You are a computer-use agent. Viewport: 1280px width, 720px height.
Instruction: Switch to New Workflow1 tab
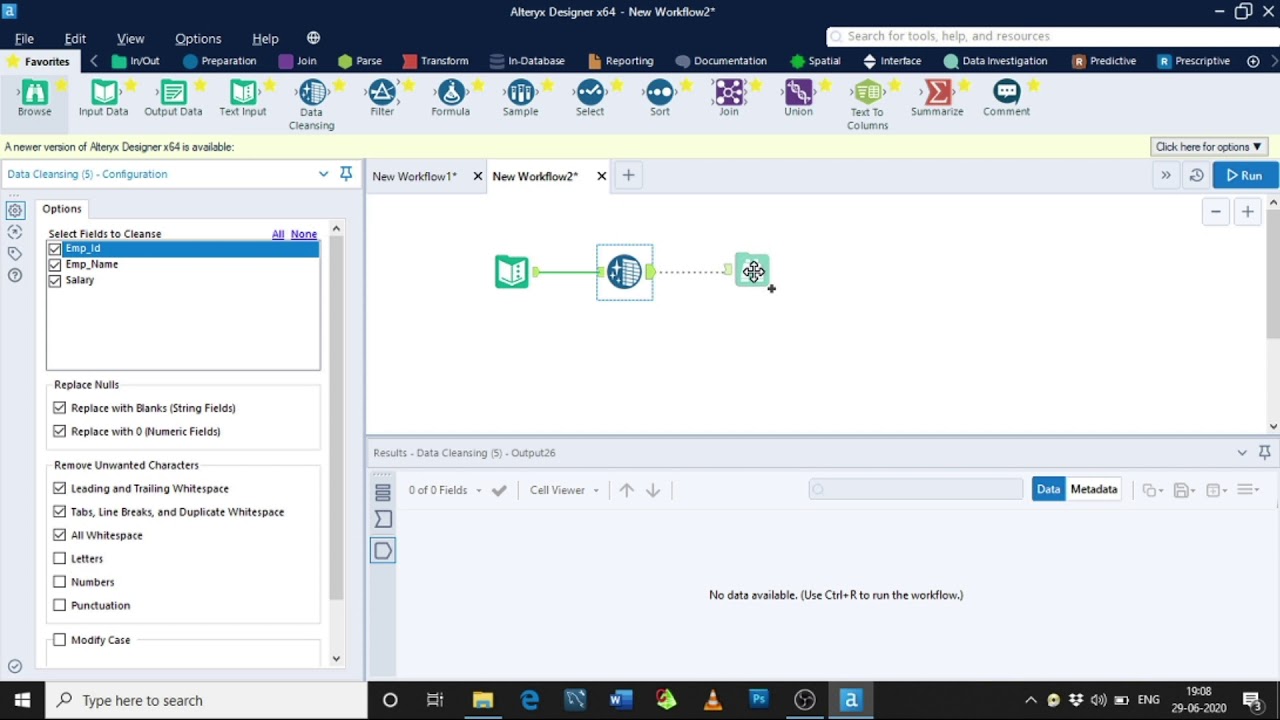[x=414, y=176]
